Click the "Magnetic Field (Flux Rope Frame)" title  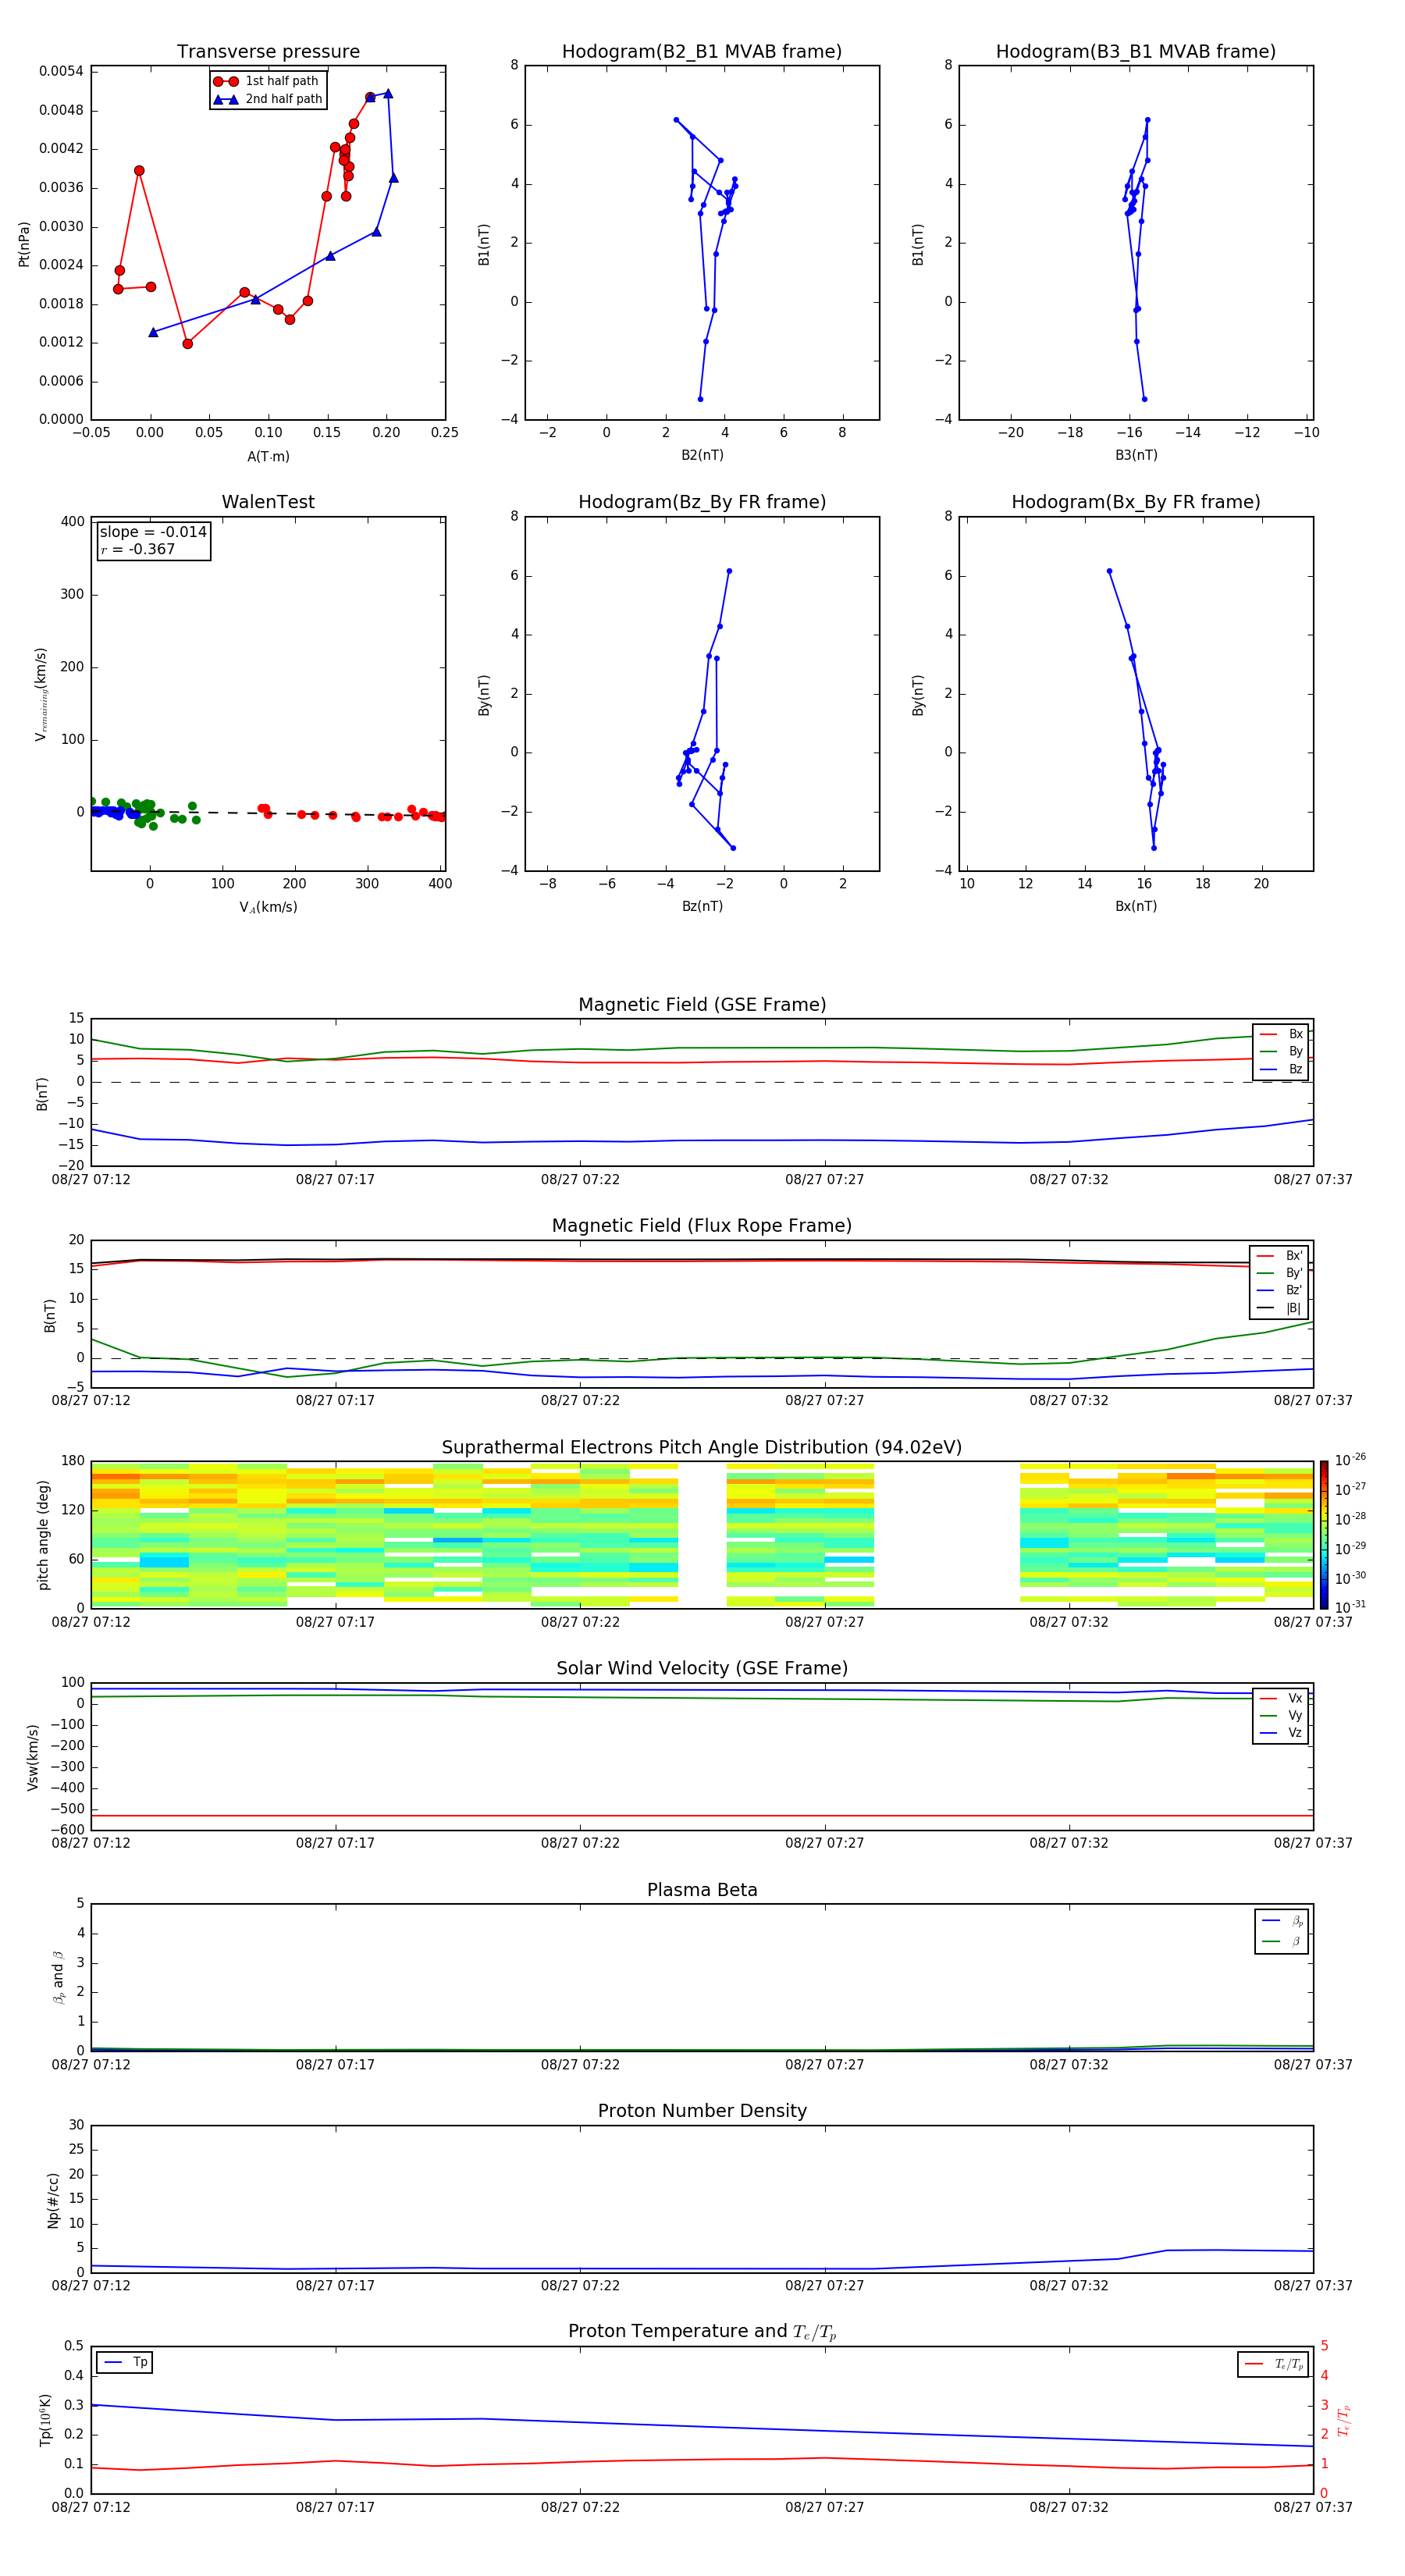[702, 1226]
